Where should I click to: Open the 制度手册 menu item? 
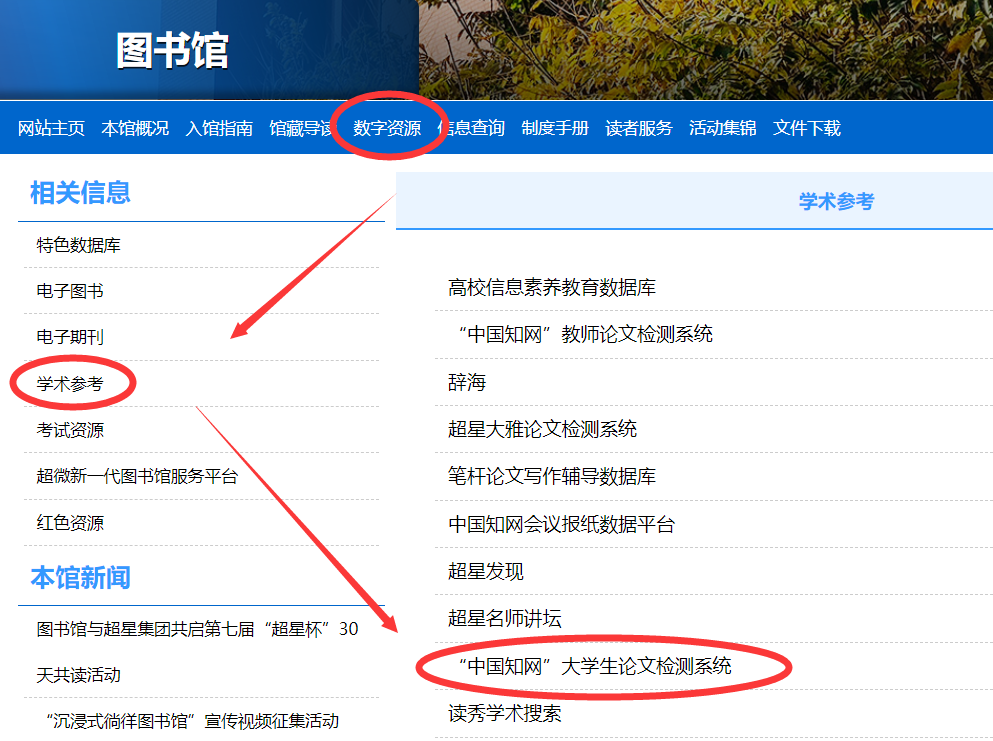point(555,129)
